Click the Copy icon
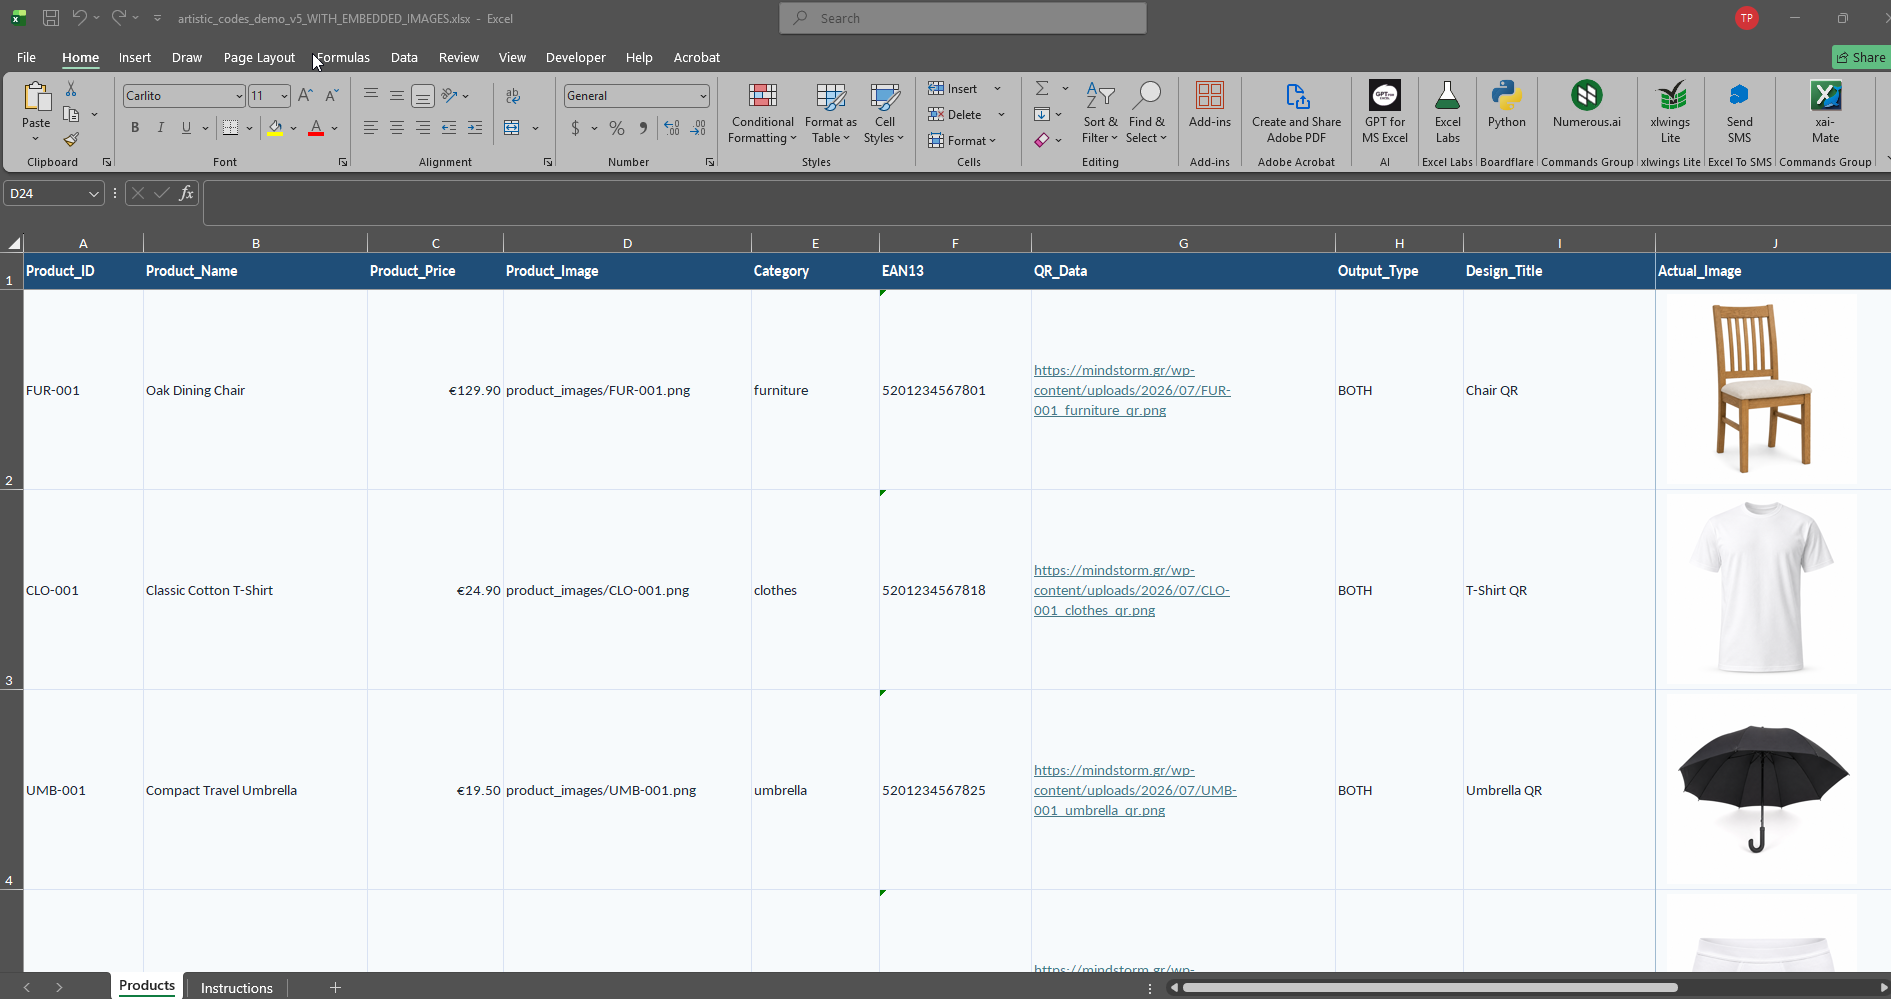Image resolution: width=1891 pixels, height=999 pixels. 71,114
